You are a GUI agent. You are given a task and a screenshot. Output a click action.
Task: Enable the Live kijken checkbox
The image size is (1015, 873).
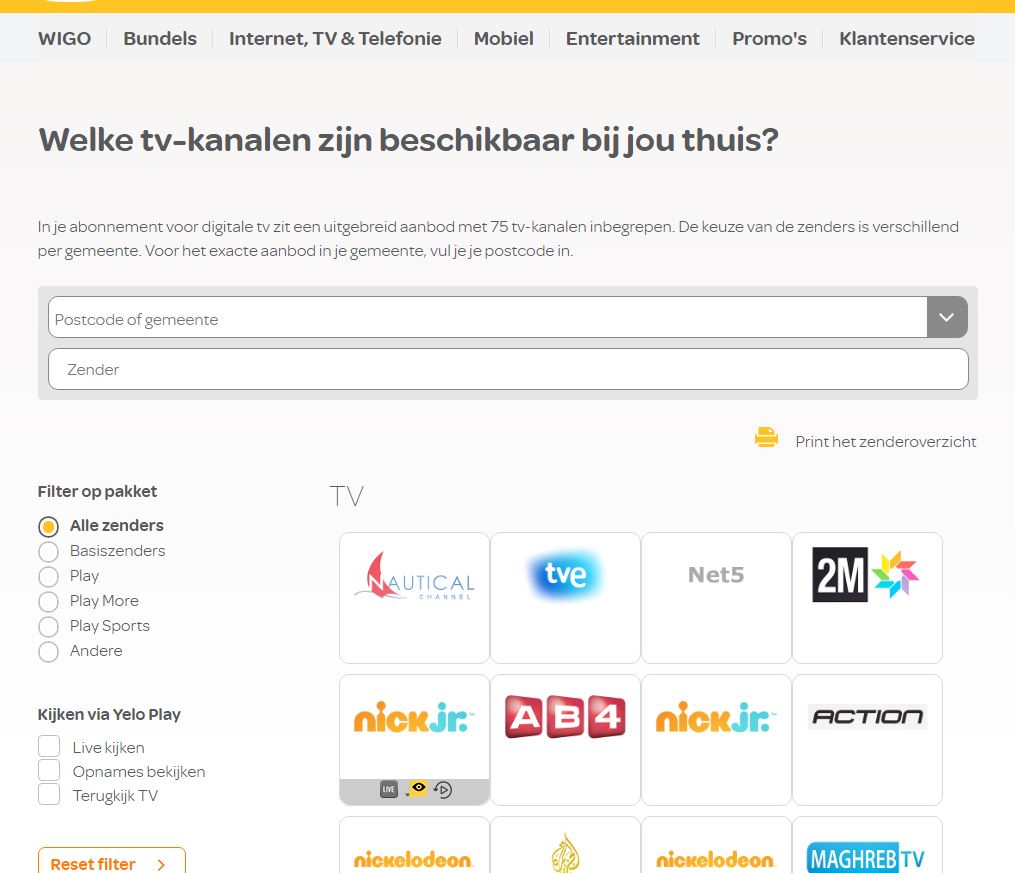coord(49,746)
